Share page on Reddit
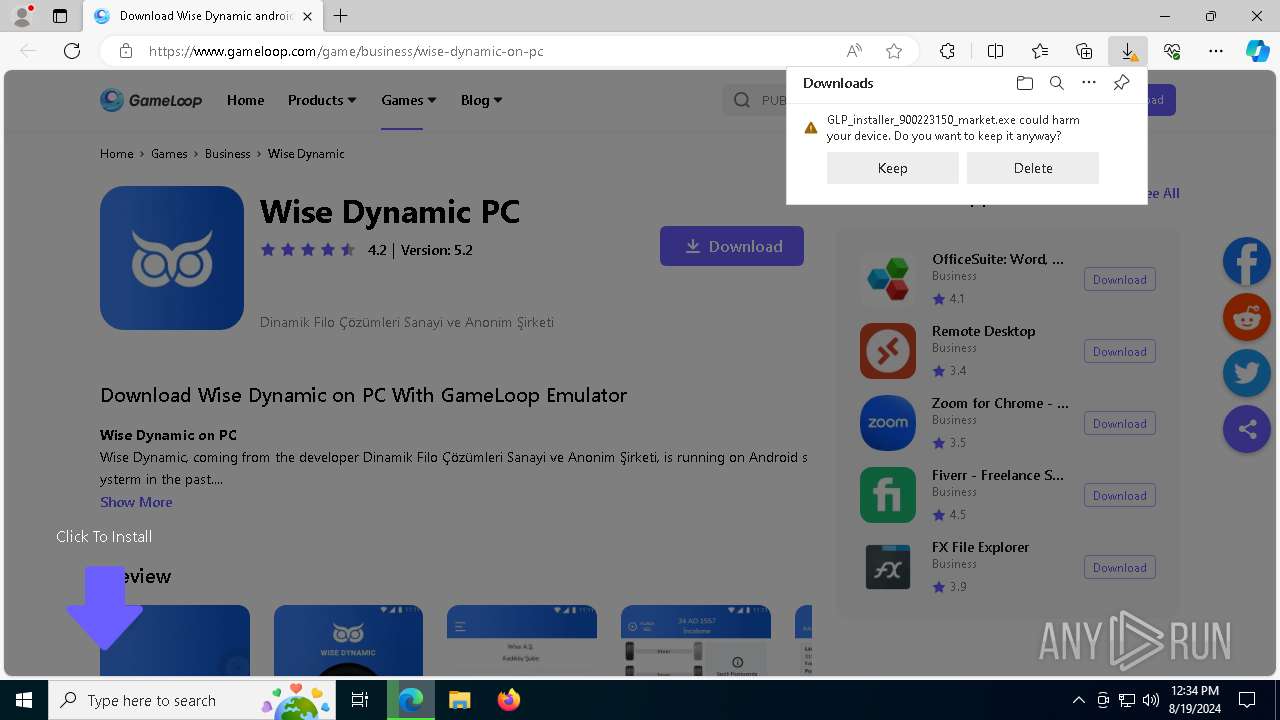Screen dimensions: 1280x720 coord(1247,318)
